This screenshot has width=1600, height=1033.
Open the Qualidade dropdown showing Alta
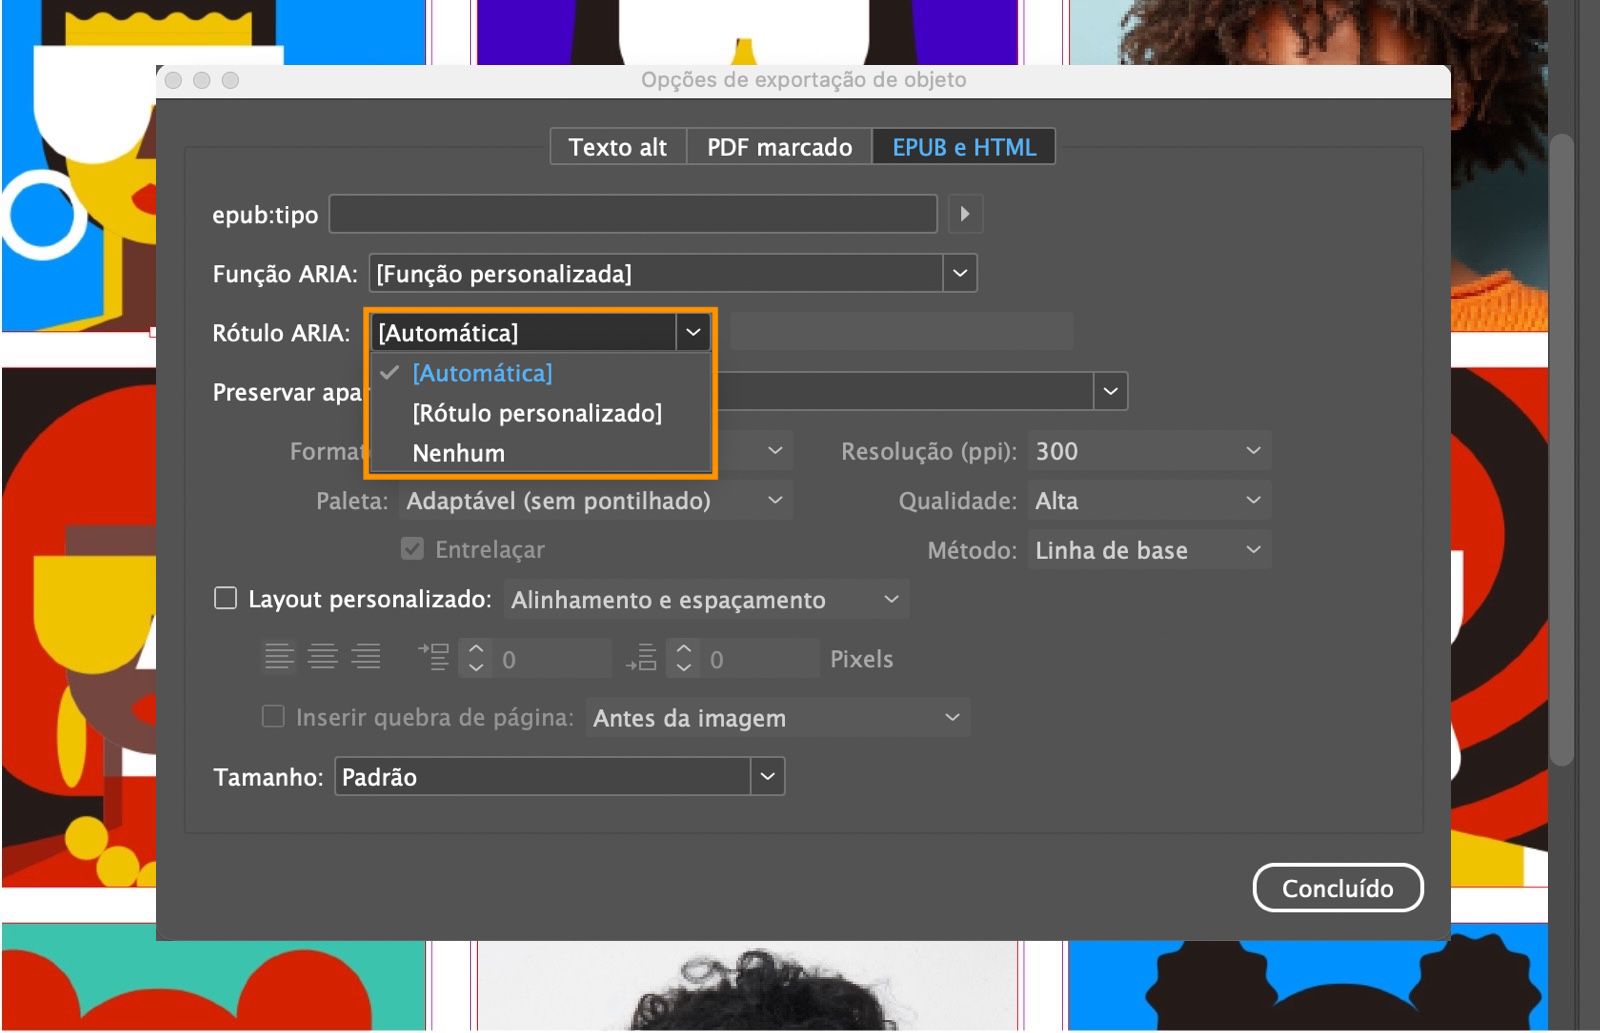click(x=1148, y=500)
